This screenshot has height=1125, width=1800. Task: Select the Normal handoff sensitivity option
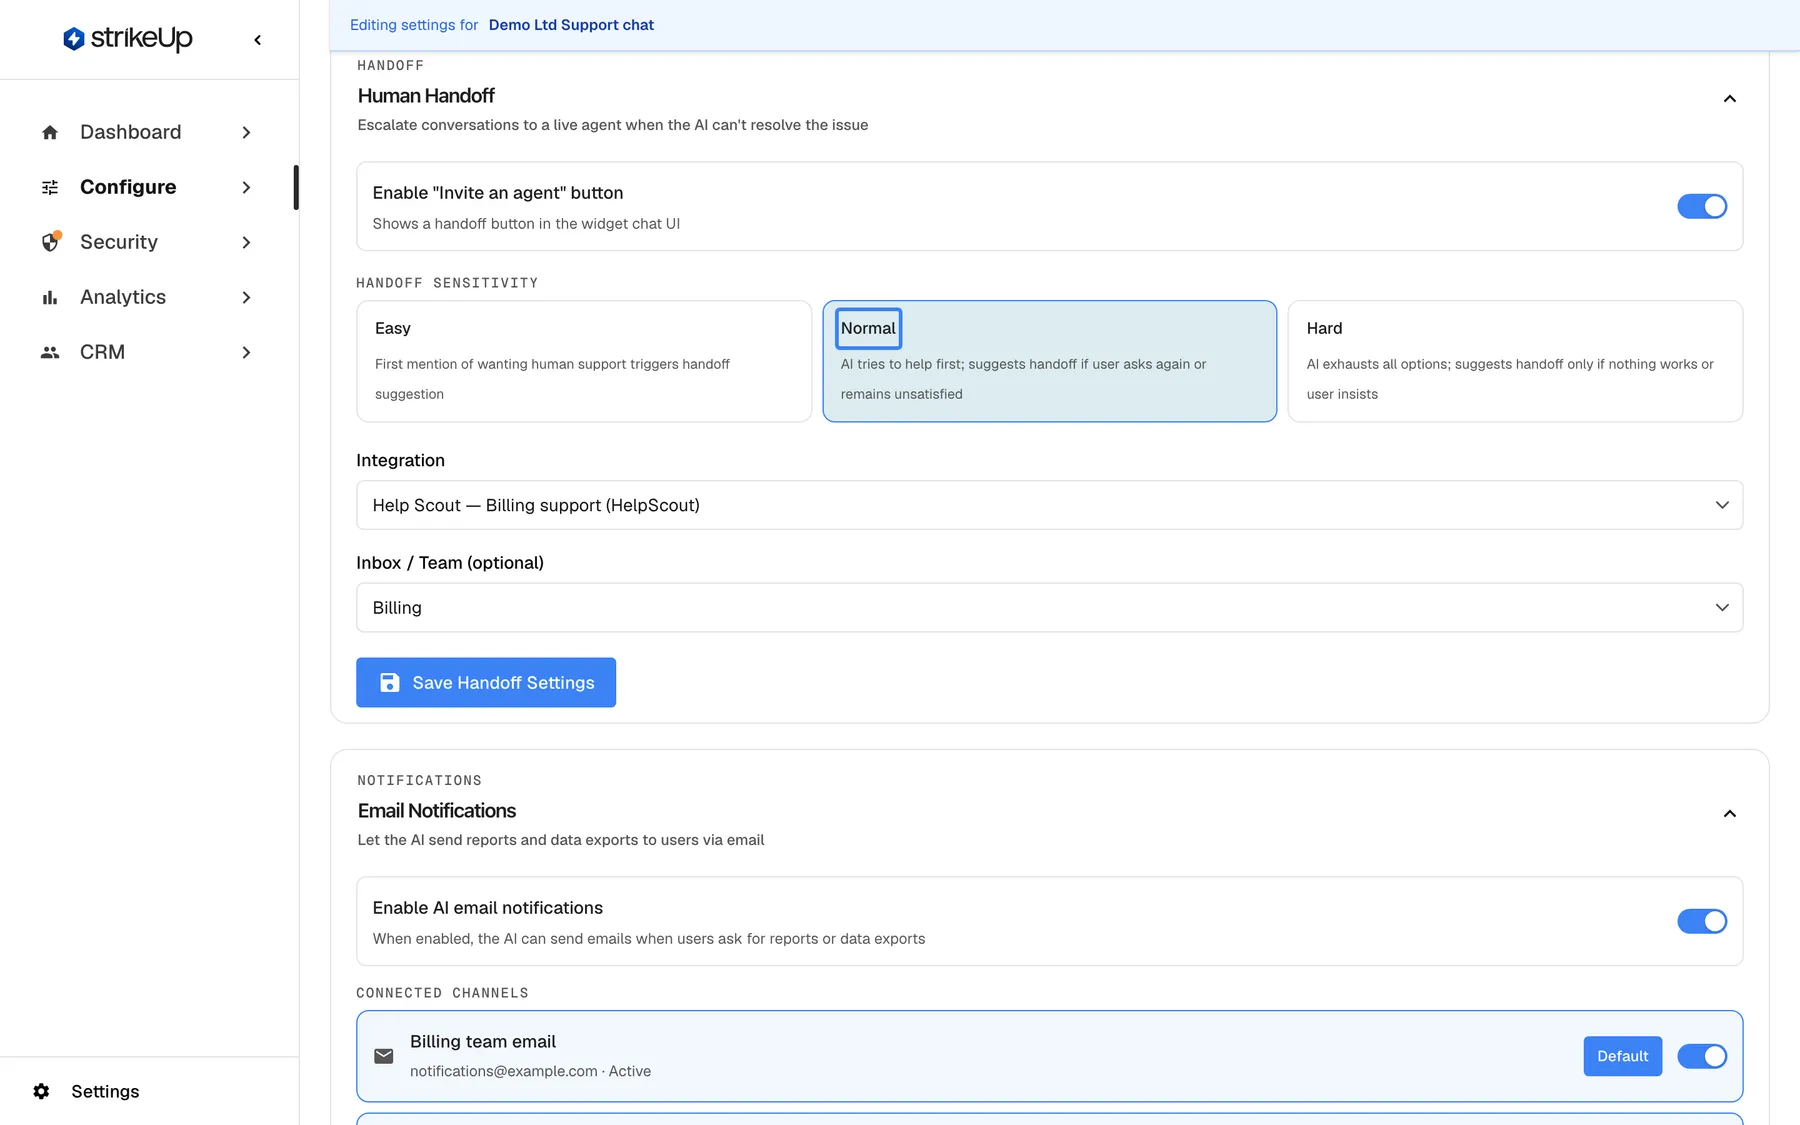pos(1049,361)
